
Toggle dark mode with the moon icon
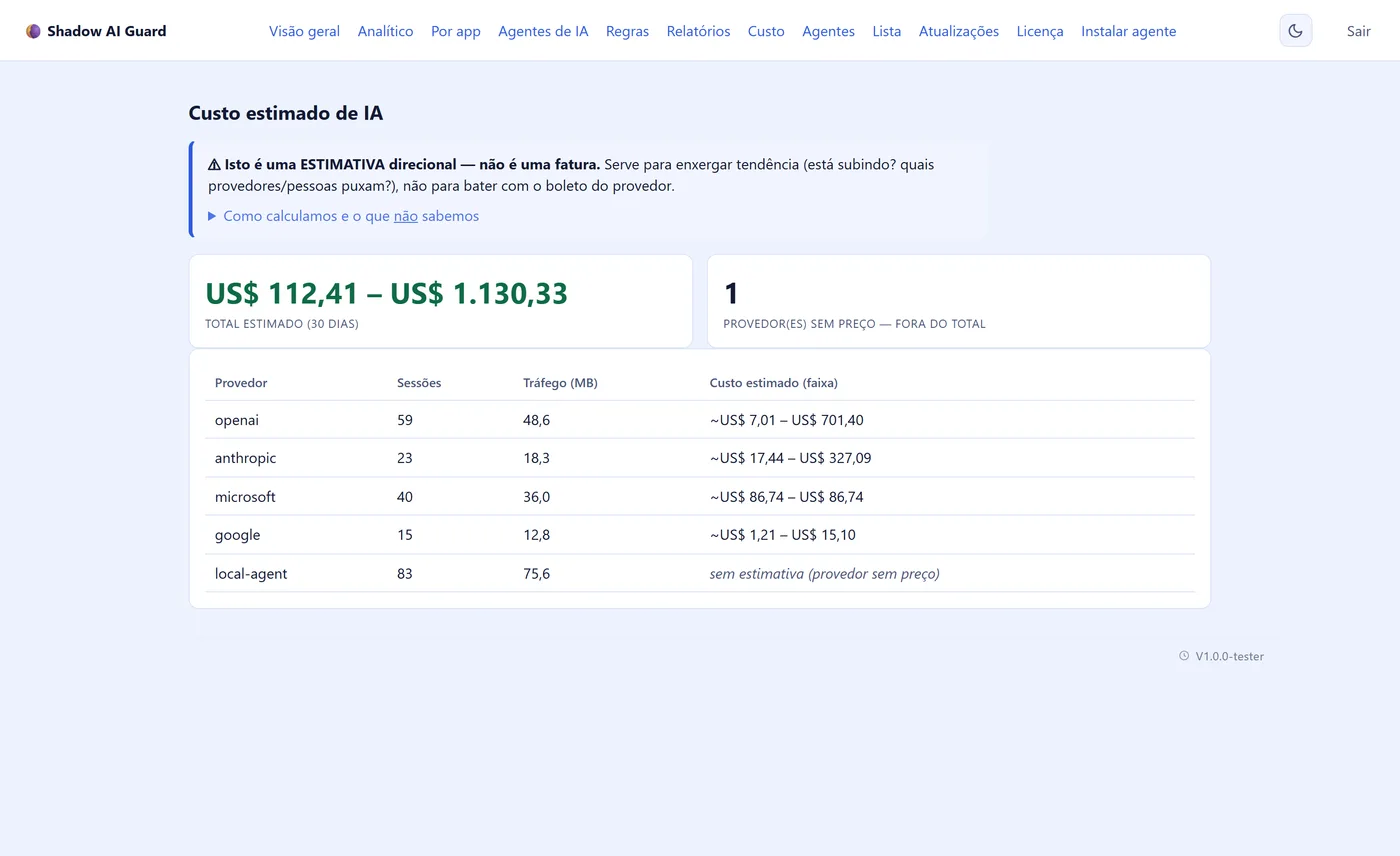[x=1295, y=31]
